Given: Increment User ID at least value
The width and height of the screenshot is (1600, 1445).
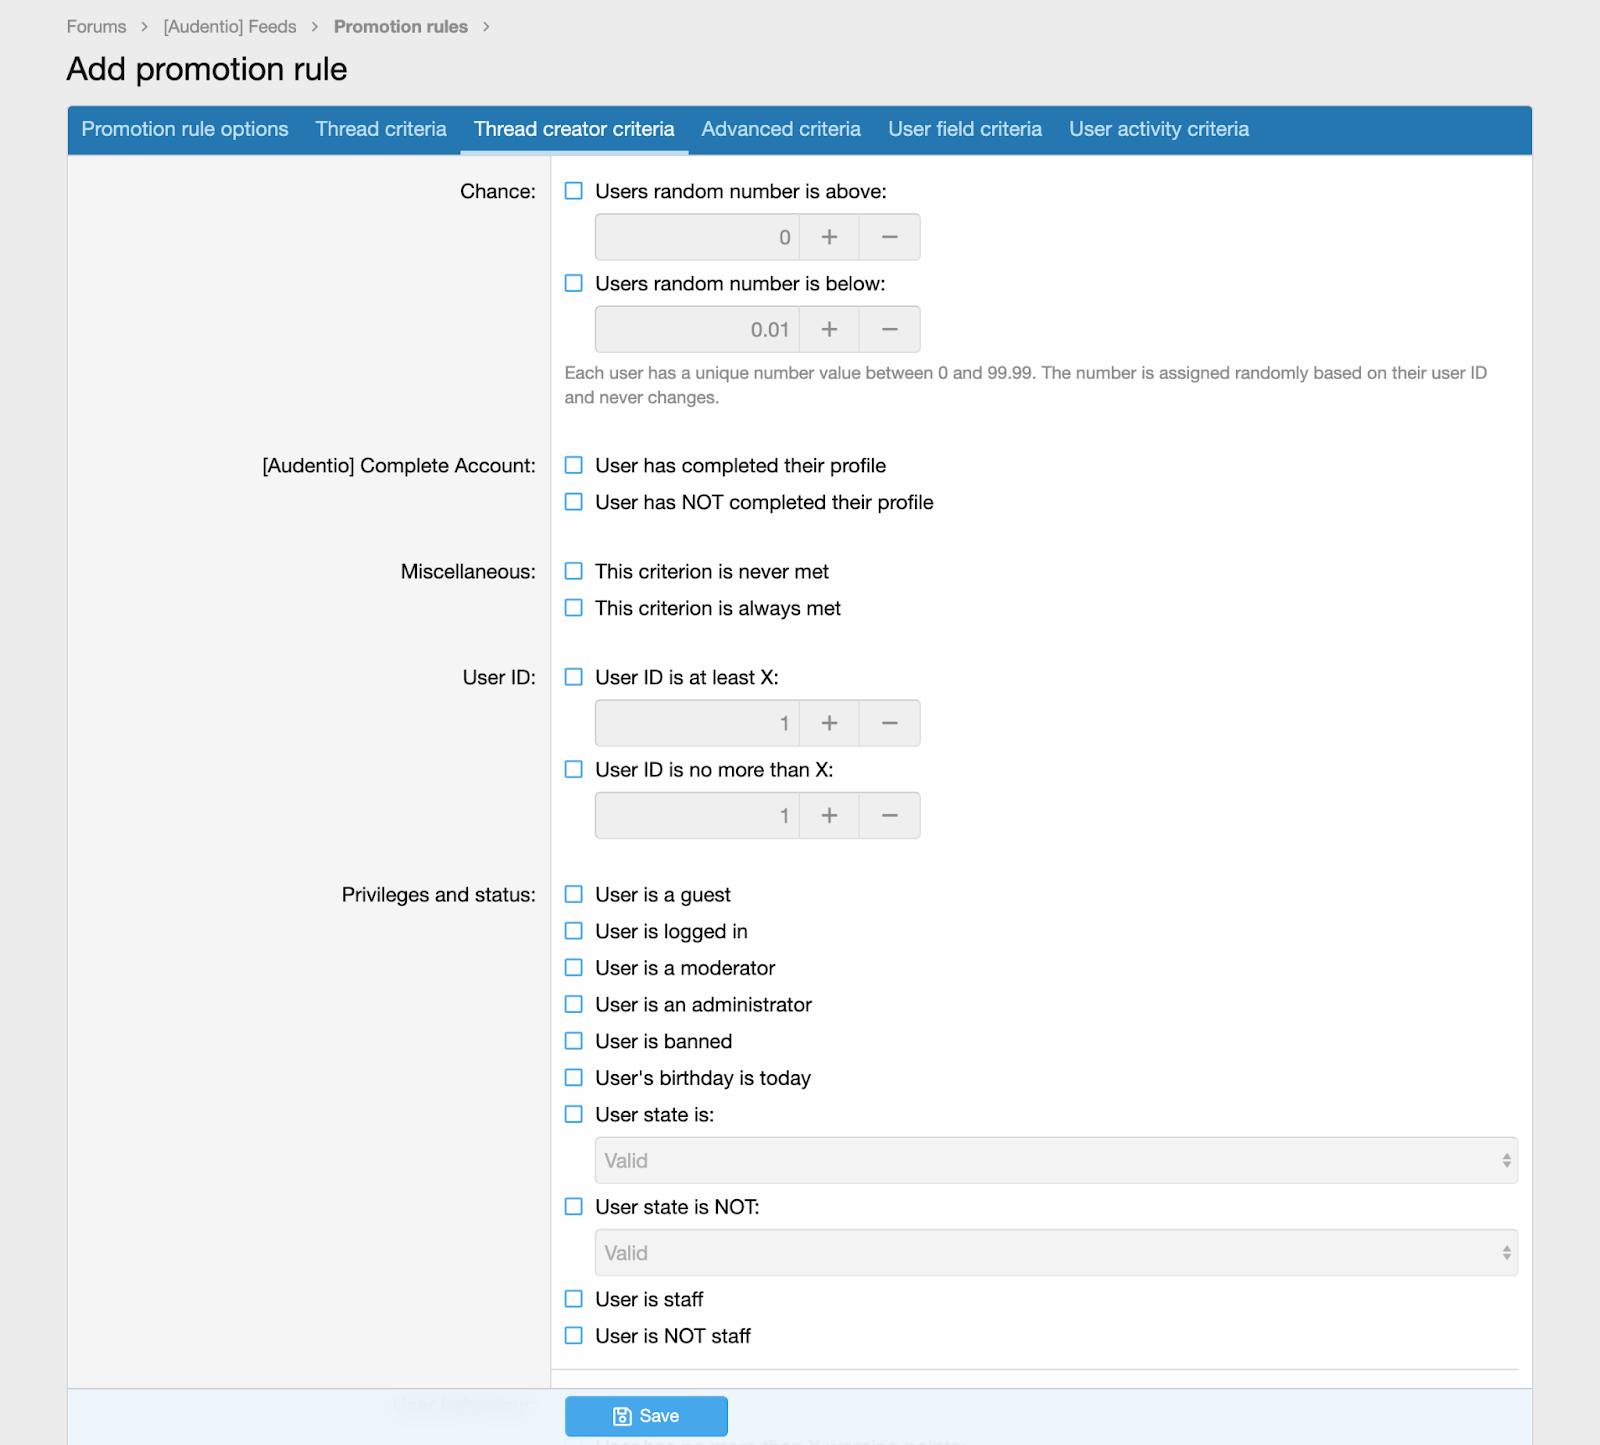Looking at the screenshot, I should [x=829, y=723].
